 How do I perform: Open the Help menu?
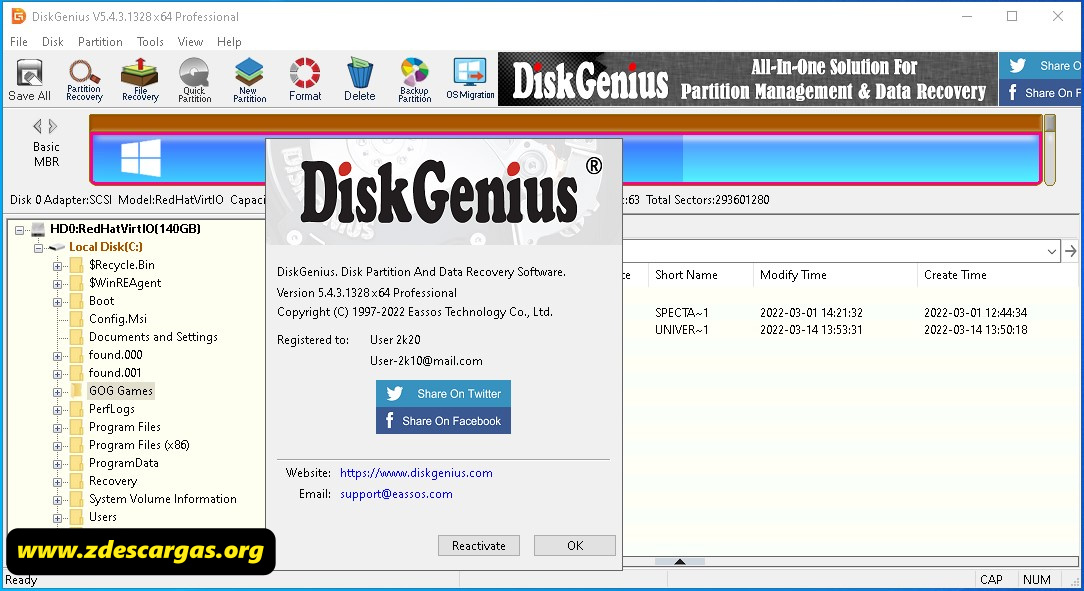229,41
